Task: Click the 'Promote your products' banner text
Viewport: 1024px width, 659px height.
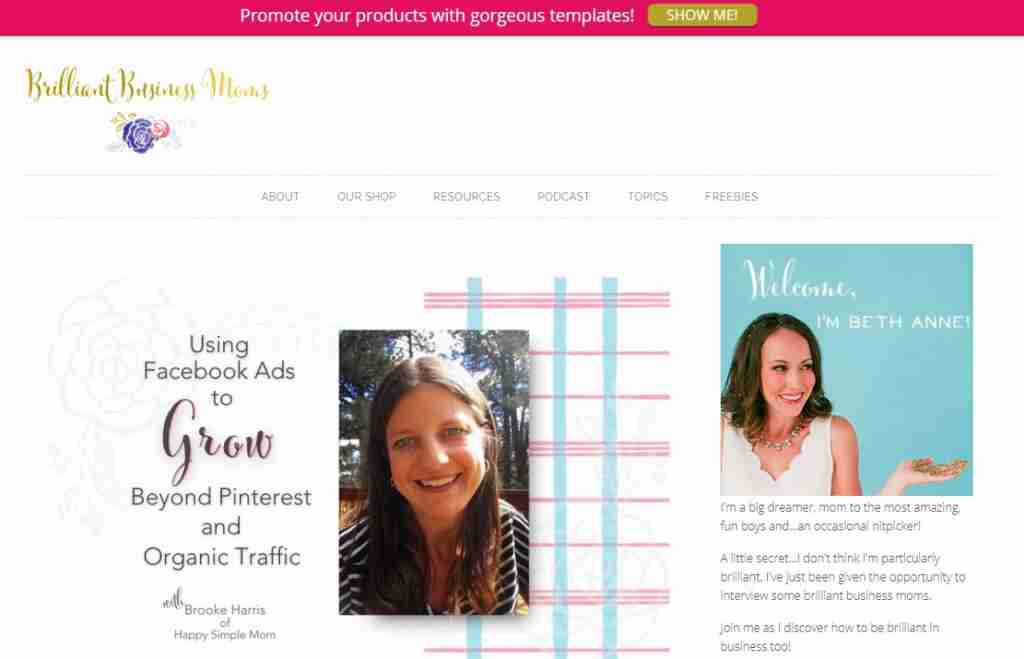Action: click(437, 16)
